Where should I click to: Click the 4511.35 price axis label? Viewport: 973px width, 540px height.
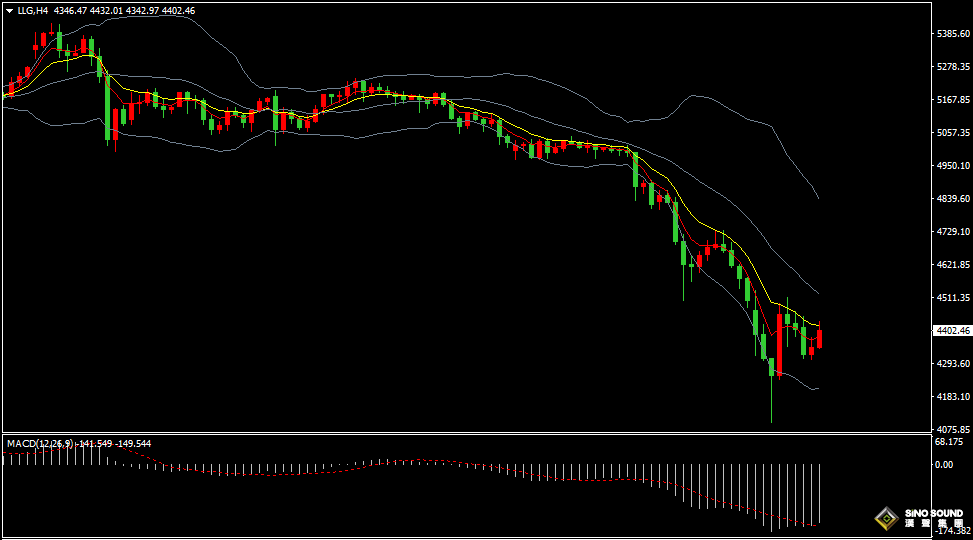(x=951, y=298)
